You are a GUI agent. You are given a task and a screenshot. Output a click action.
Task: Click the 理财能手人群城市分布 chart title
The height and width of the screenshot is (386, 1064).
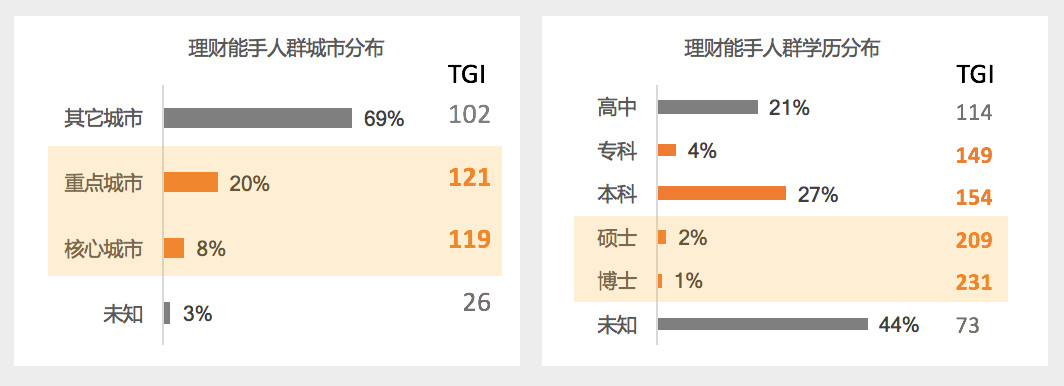pyautogui.click(x=286, y=50)
